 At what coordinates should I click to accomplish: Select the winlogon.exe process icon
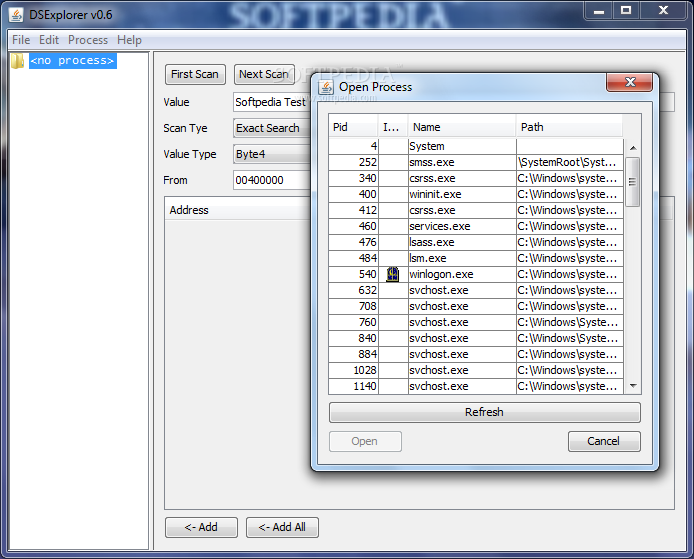click(393, 274)
